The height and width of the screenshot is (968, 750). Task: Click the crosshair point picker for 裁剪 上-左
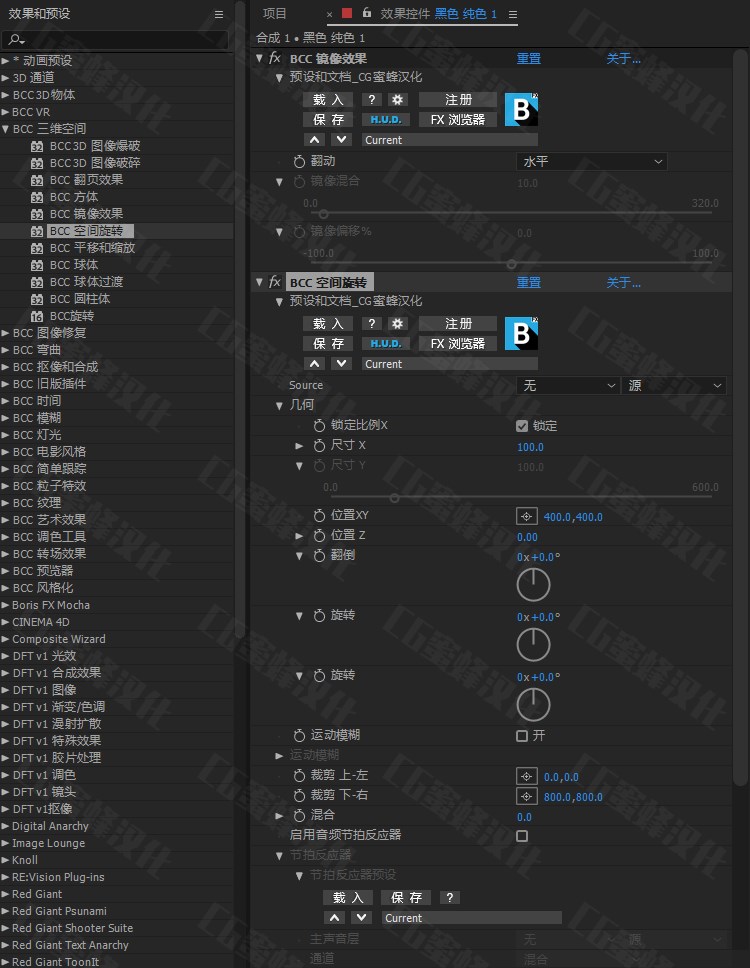point(527,777)
